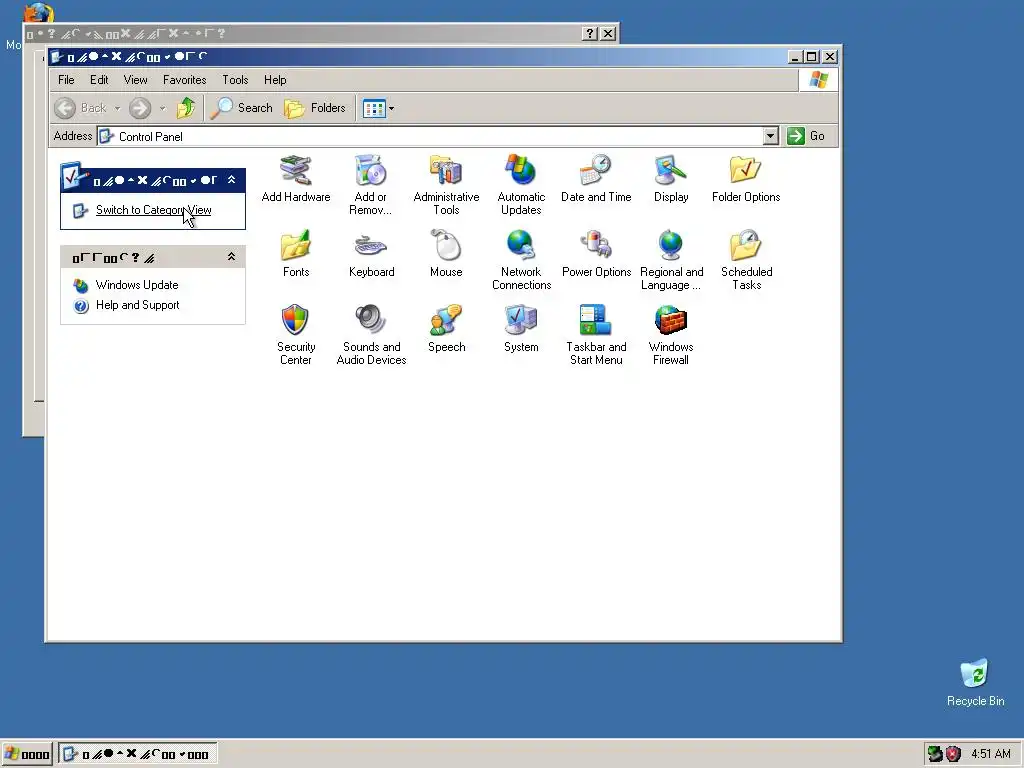Open the Help menu
The width and height of the screenshot is (1024, 768).
point(275,80)
